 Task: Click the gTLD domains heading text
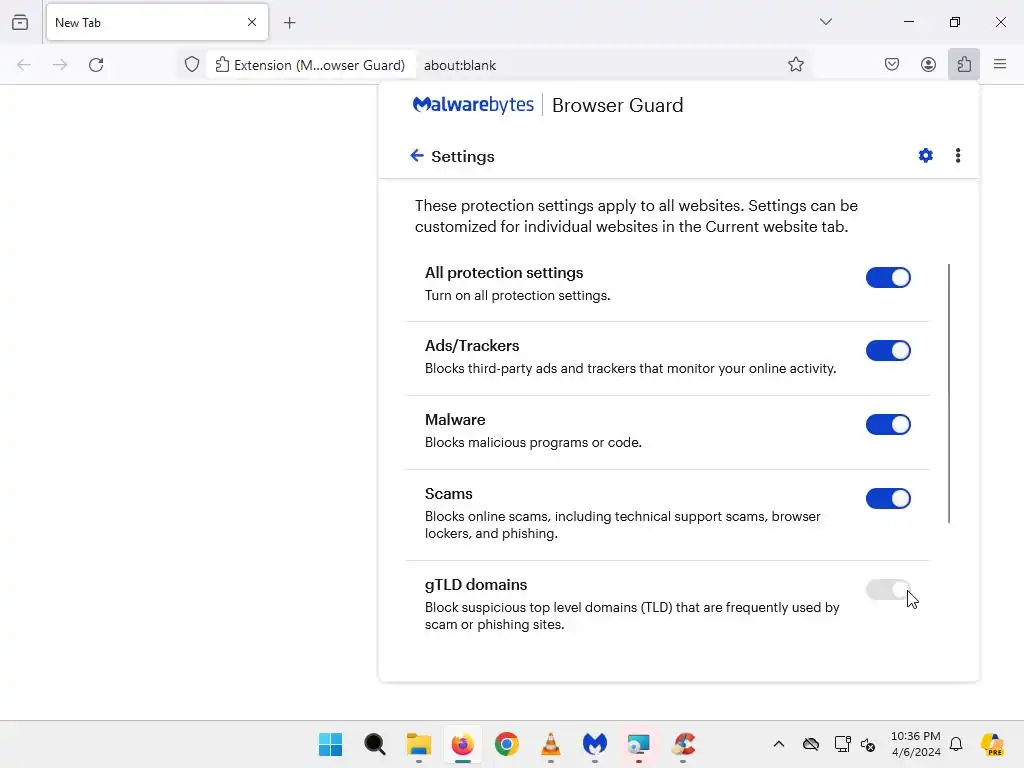476,584
